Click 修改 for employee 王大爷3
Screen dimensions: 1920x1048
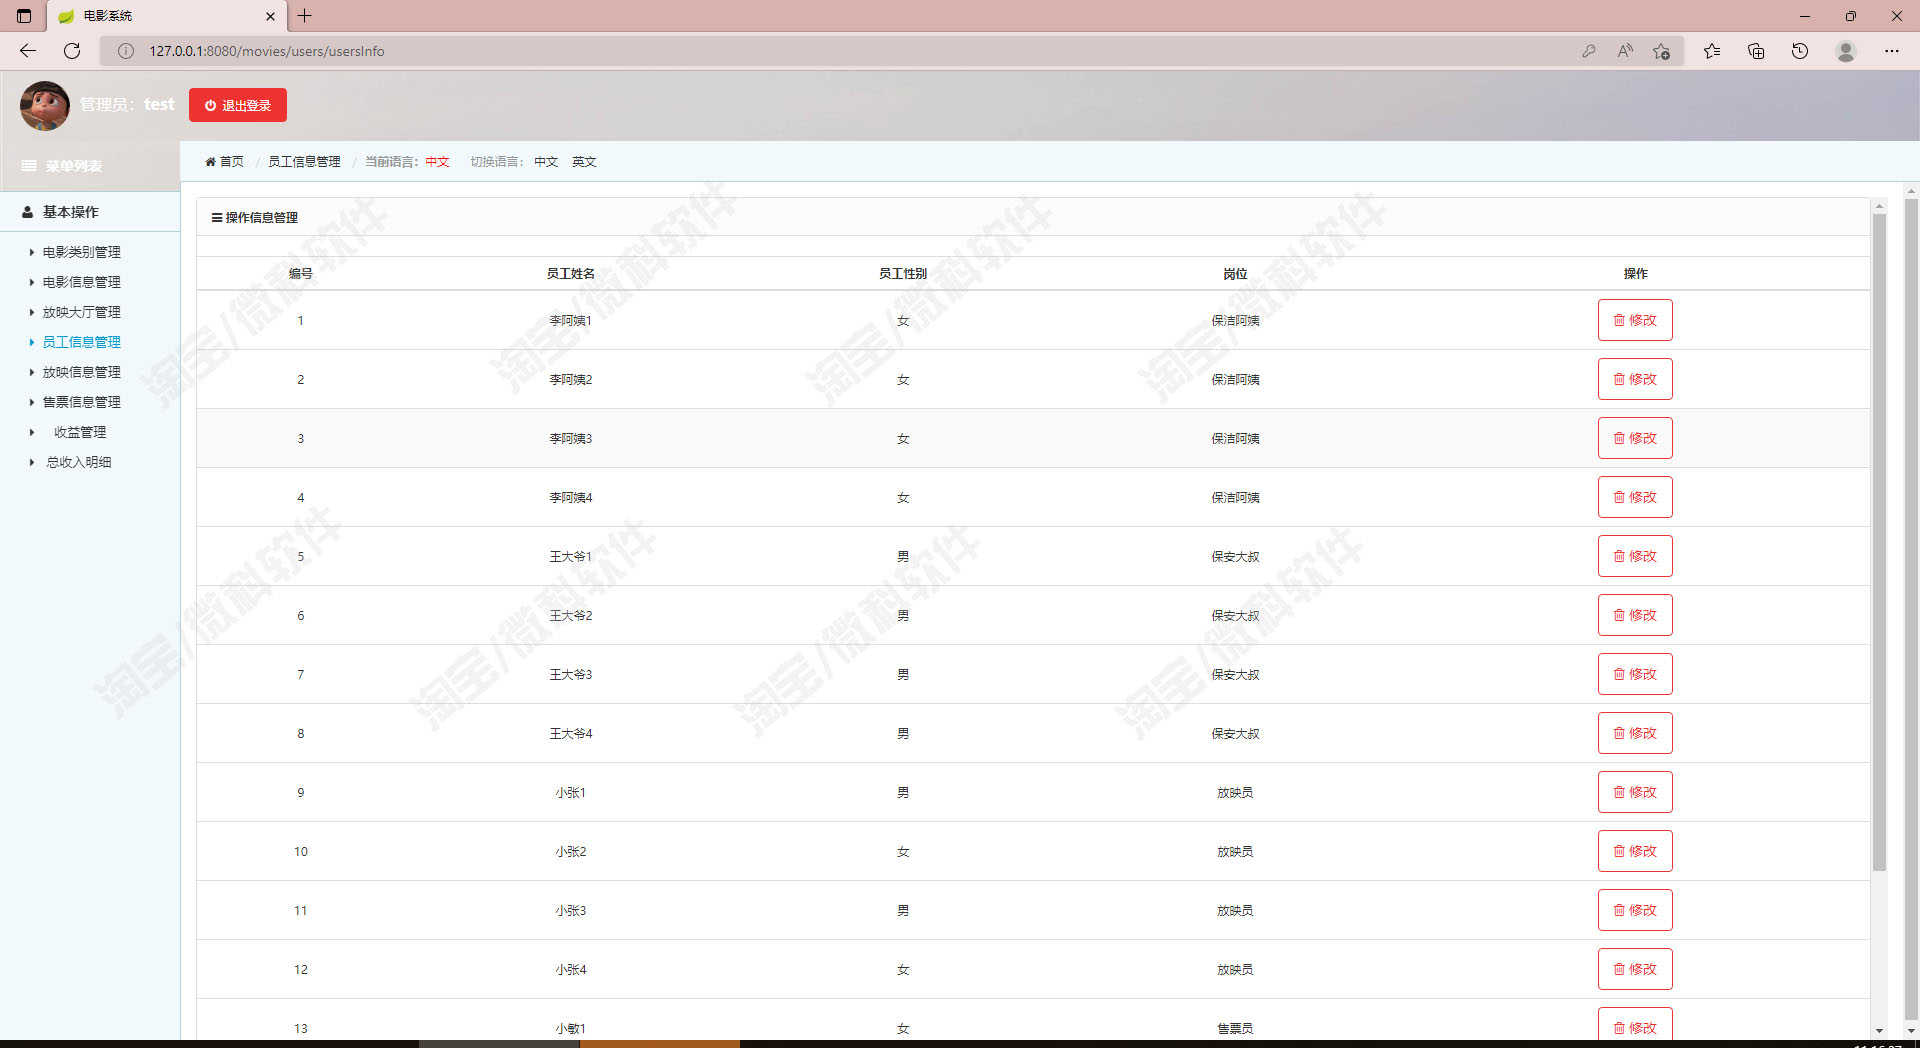(1635, 674)
